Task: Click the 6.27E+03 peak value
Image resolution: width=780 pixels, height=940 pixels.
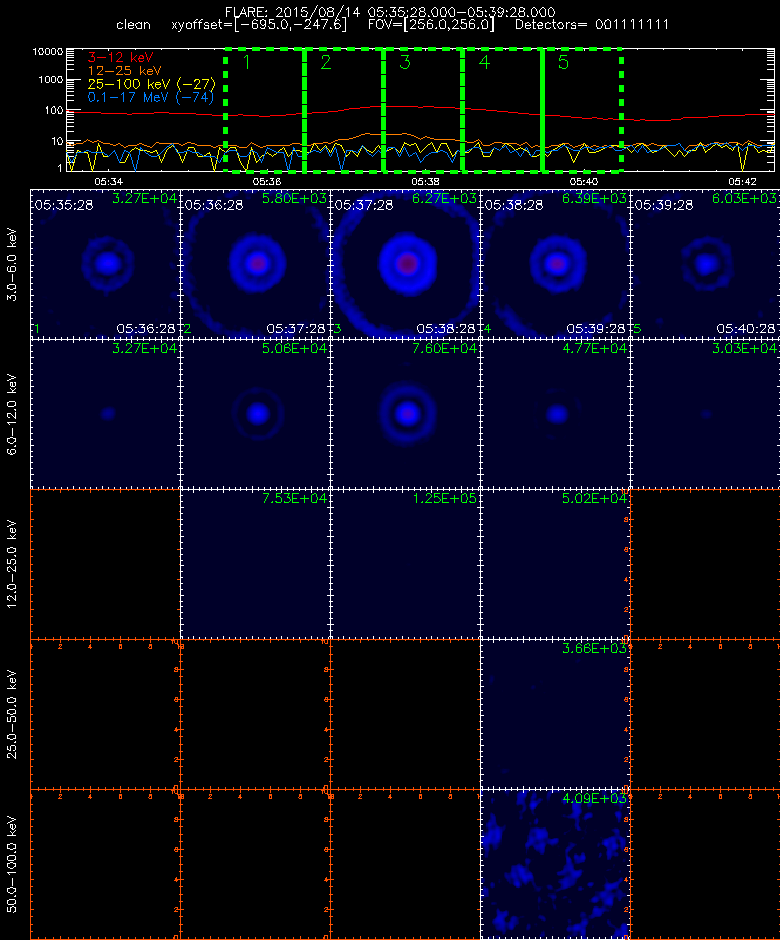Action: click(x=444, y=198)
